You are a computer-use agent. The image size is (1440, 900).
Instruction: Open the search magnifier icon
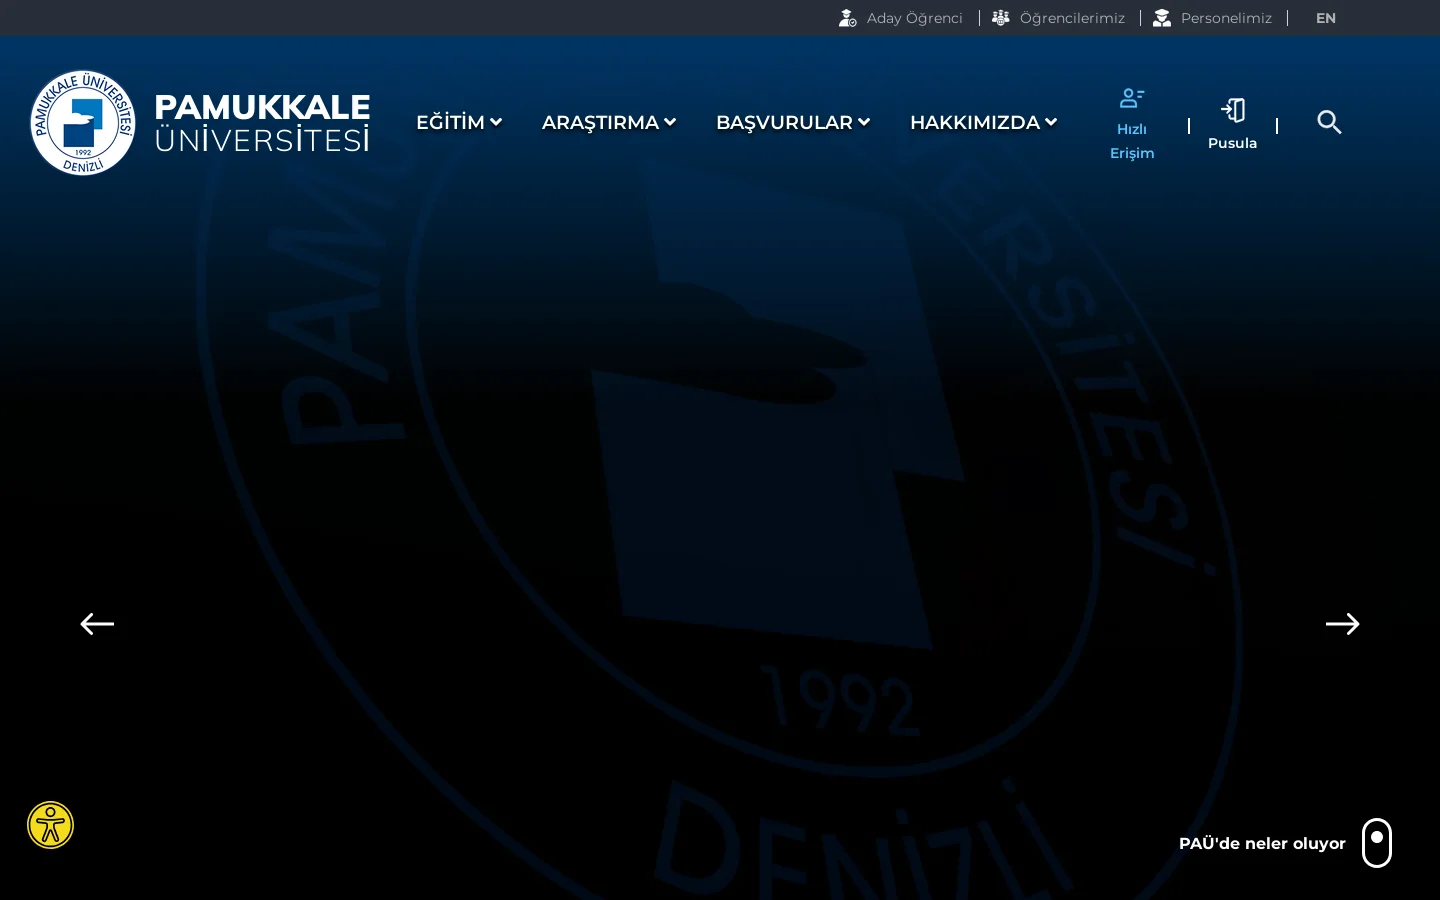point(1329,122)
